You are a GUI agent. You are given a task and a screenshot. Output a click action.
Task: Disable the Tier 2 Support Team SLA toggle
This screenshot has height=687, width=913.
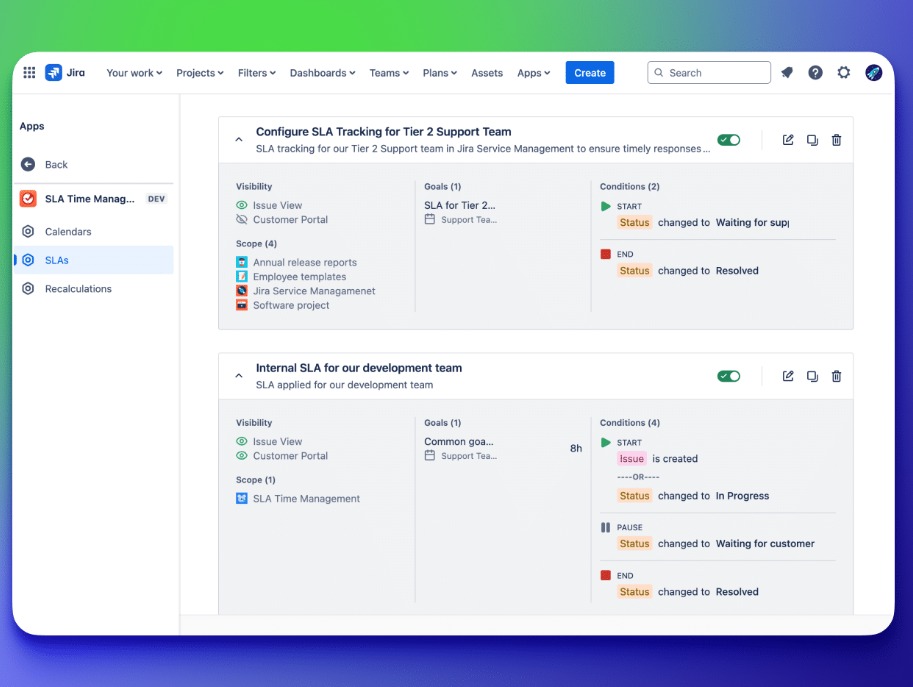click(728, 140)
